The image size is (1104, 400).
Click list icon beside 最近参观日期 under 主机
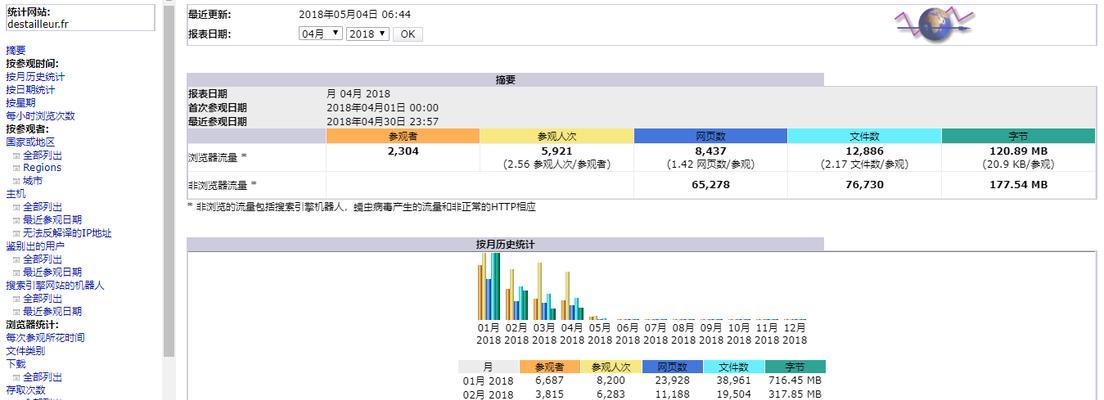[x=17, y=220]
